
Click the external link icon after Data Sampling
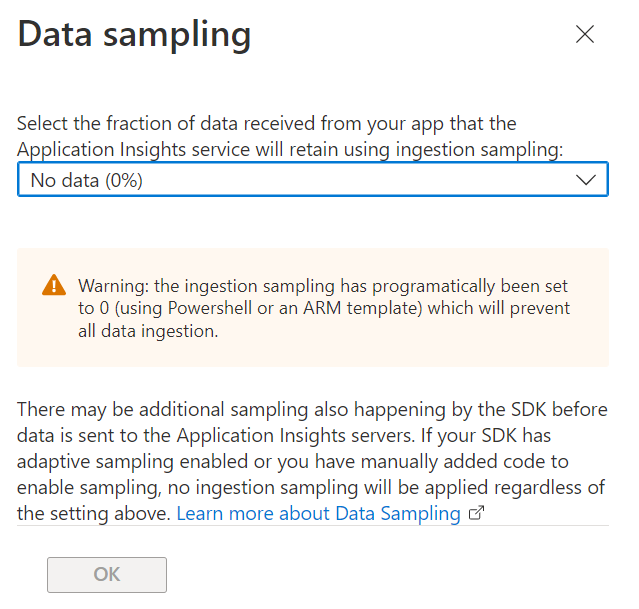477,514
